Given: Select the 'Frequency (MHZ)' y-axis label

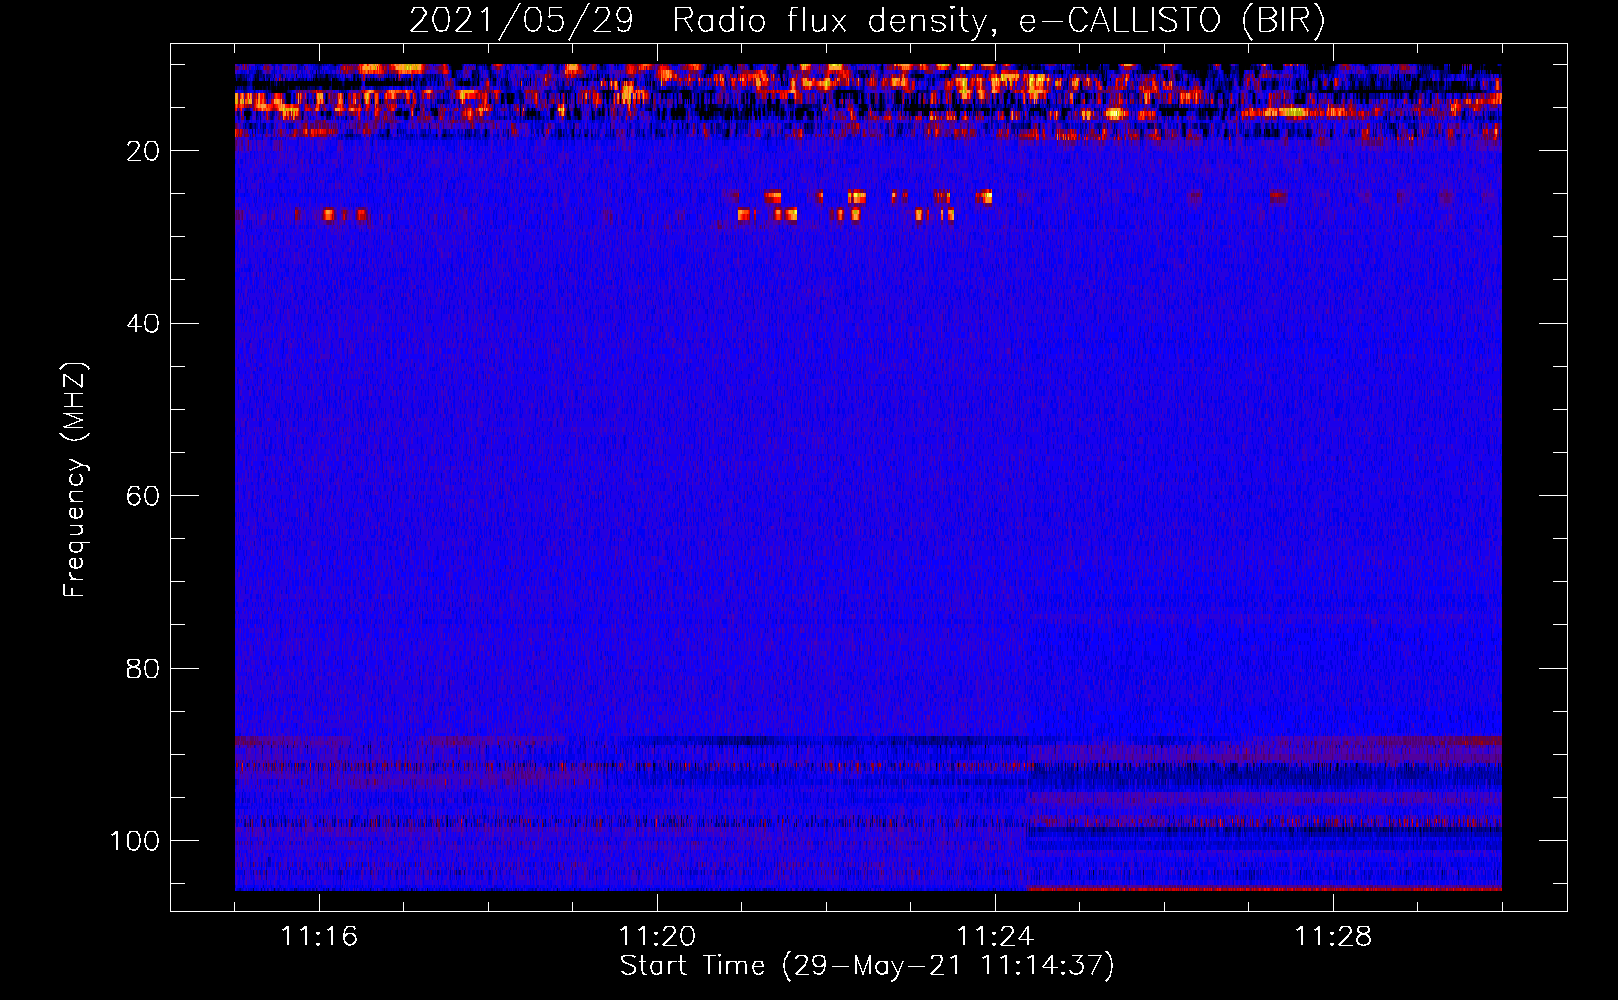Looking at the screenshot, I should coord(76,480).
